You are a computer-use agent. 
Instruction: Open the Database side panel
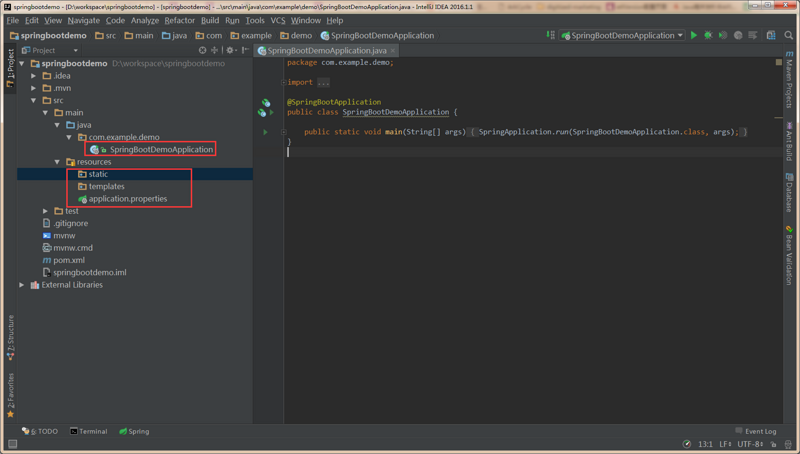point(789,192)
